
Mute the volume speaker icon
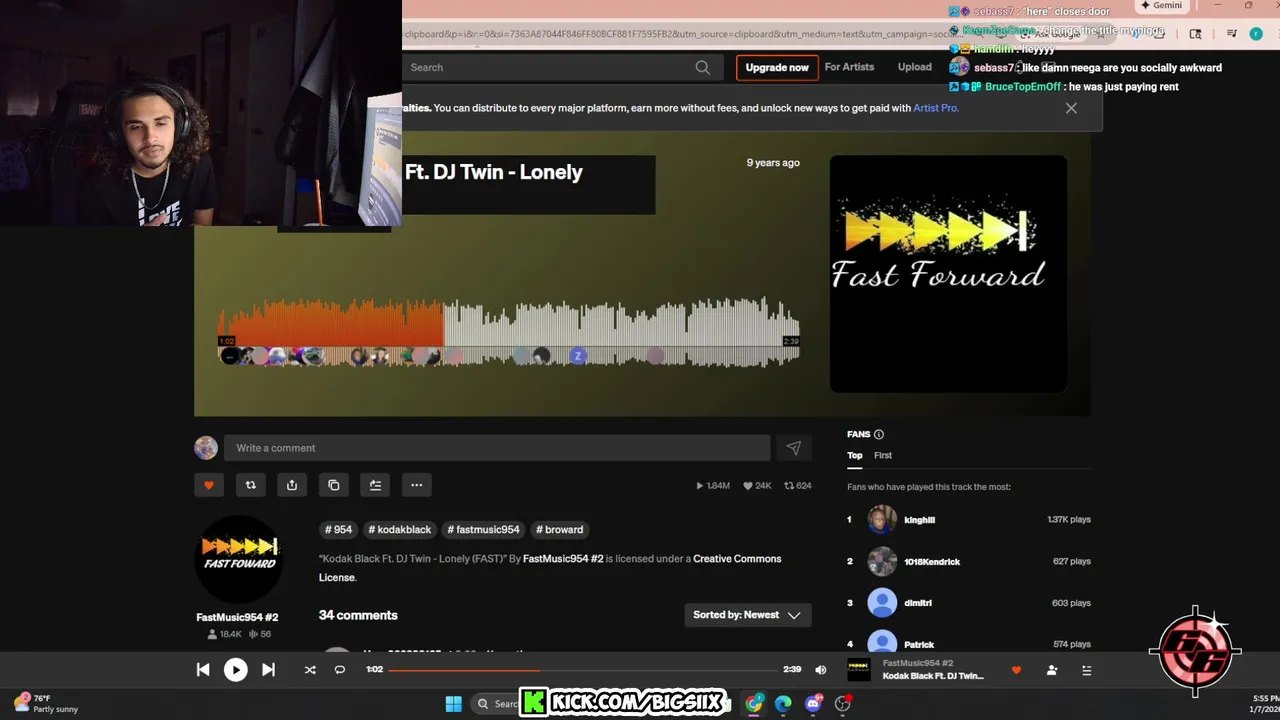click(x=821, y=670)
